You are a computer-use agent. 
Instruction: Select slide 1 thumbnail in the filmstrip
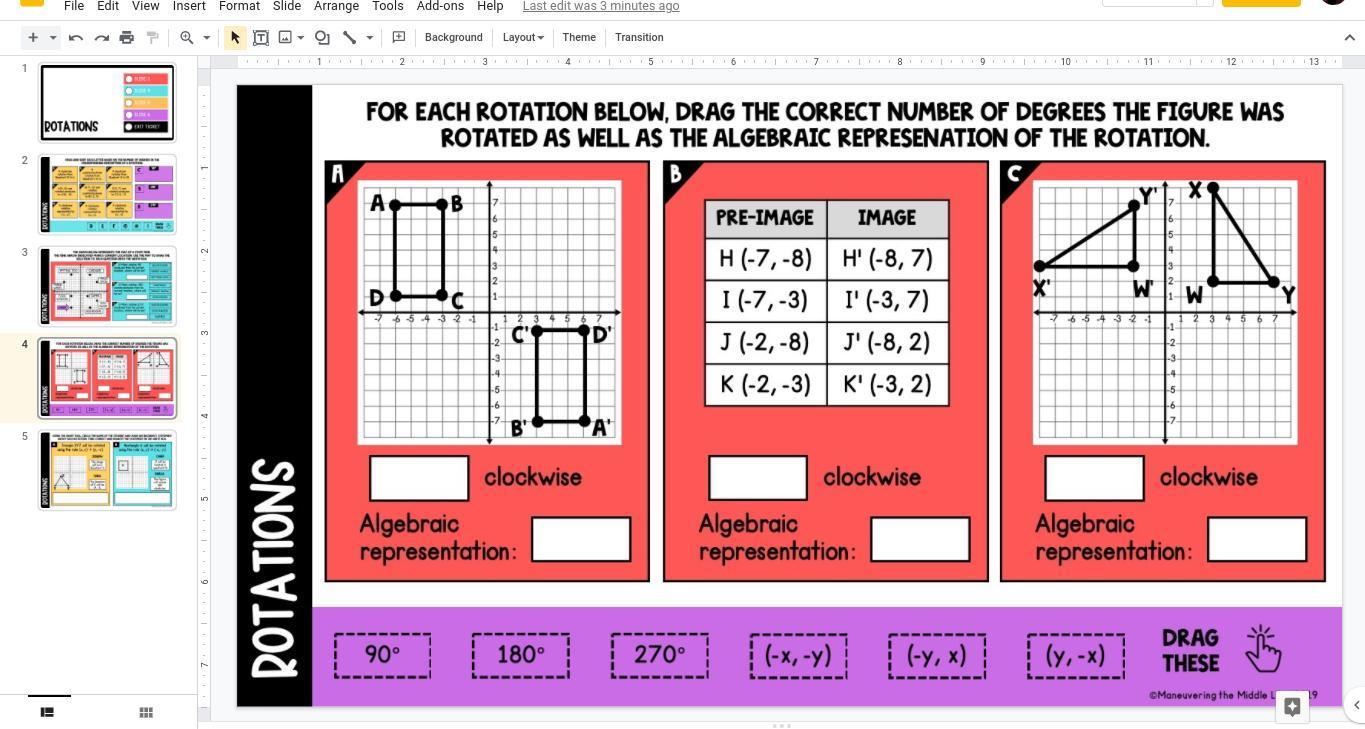[107, 102]
